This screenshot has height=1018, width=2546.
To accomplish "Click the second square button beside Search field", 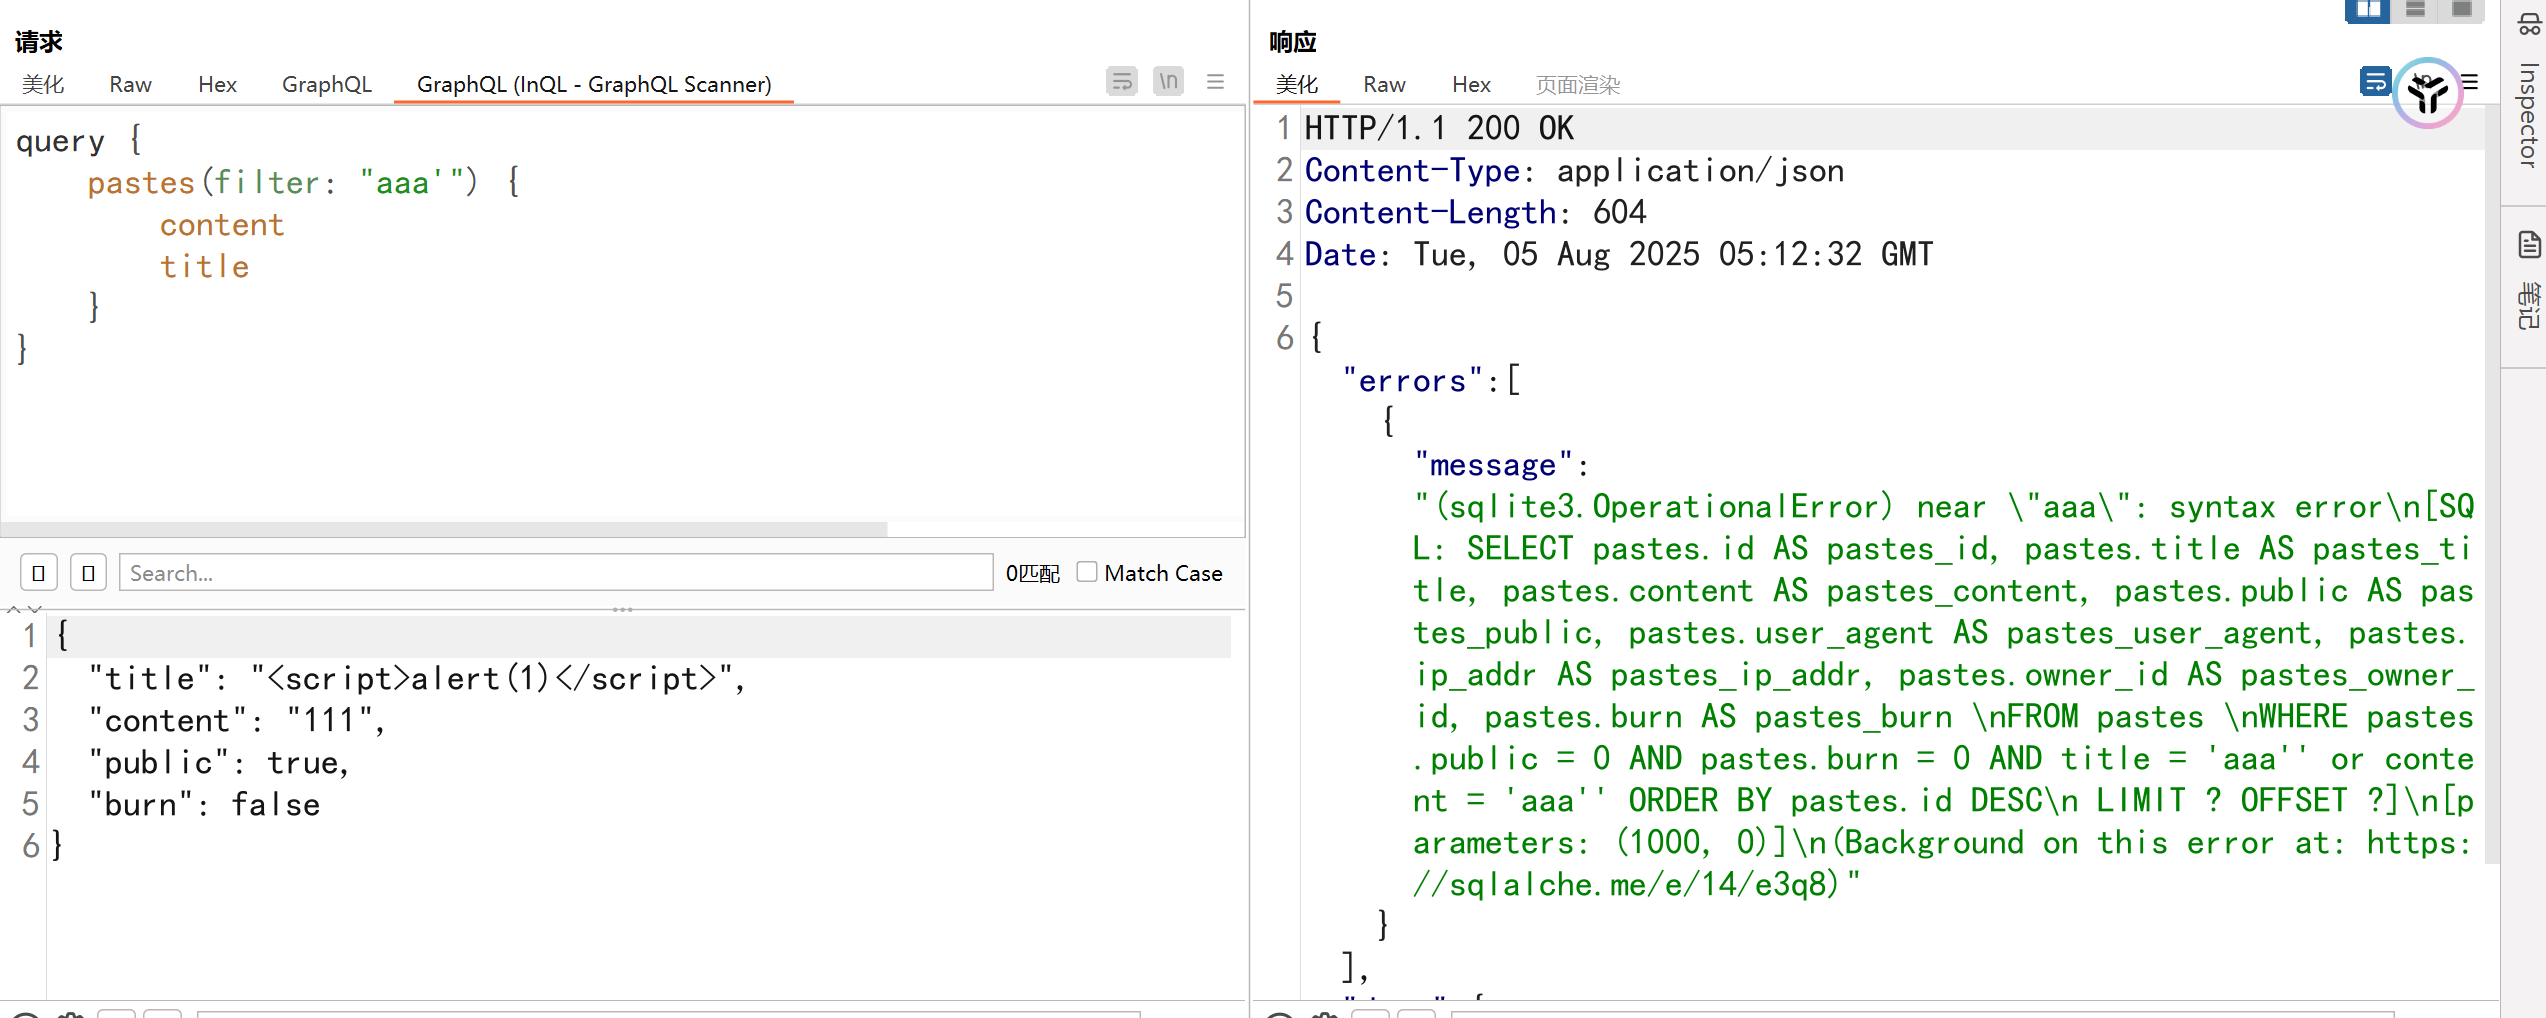I will (88, 573).
